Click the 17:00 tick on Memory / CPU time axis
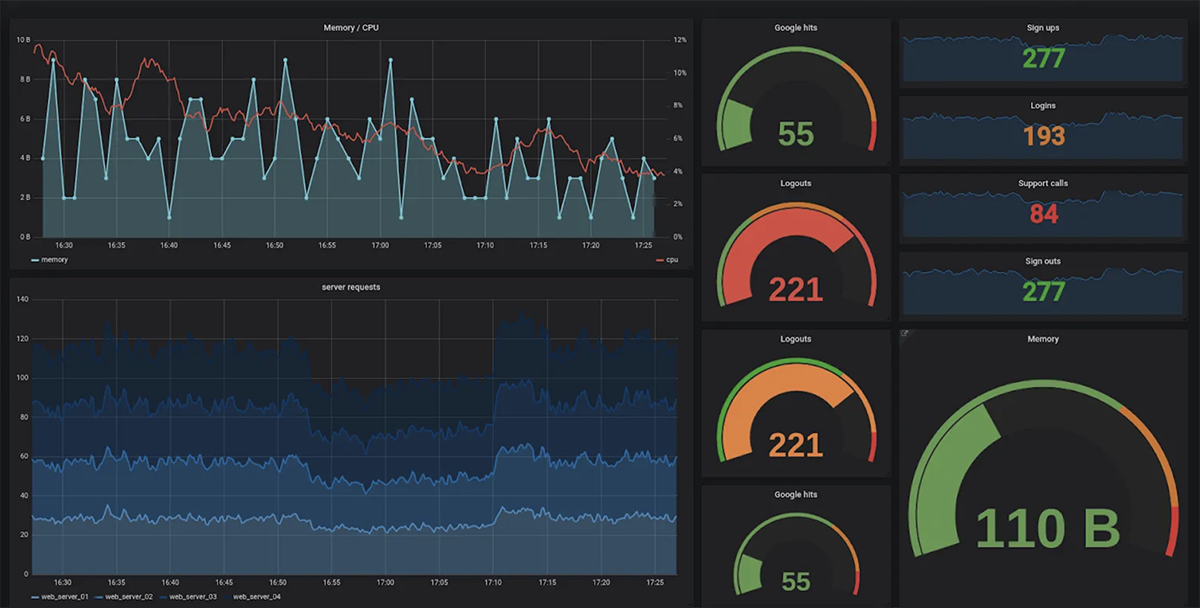1200x608 pixels. 380,245
